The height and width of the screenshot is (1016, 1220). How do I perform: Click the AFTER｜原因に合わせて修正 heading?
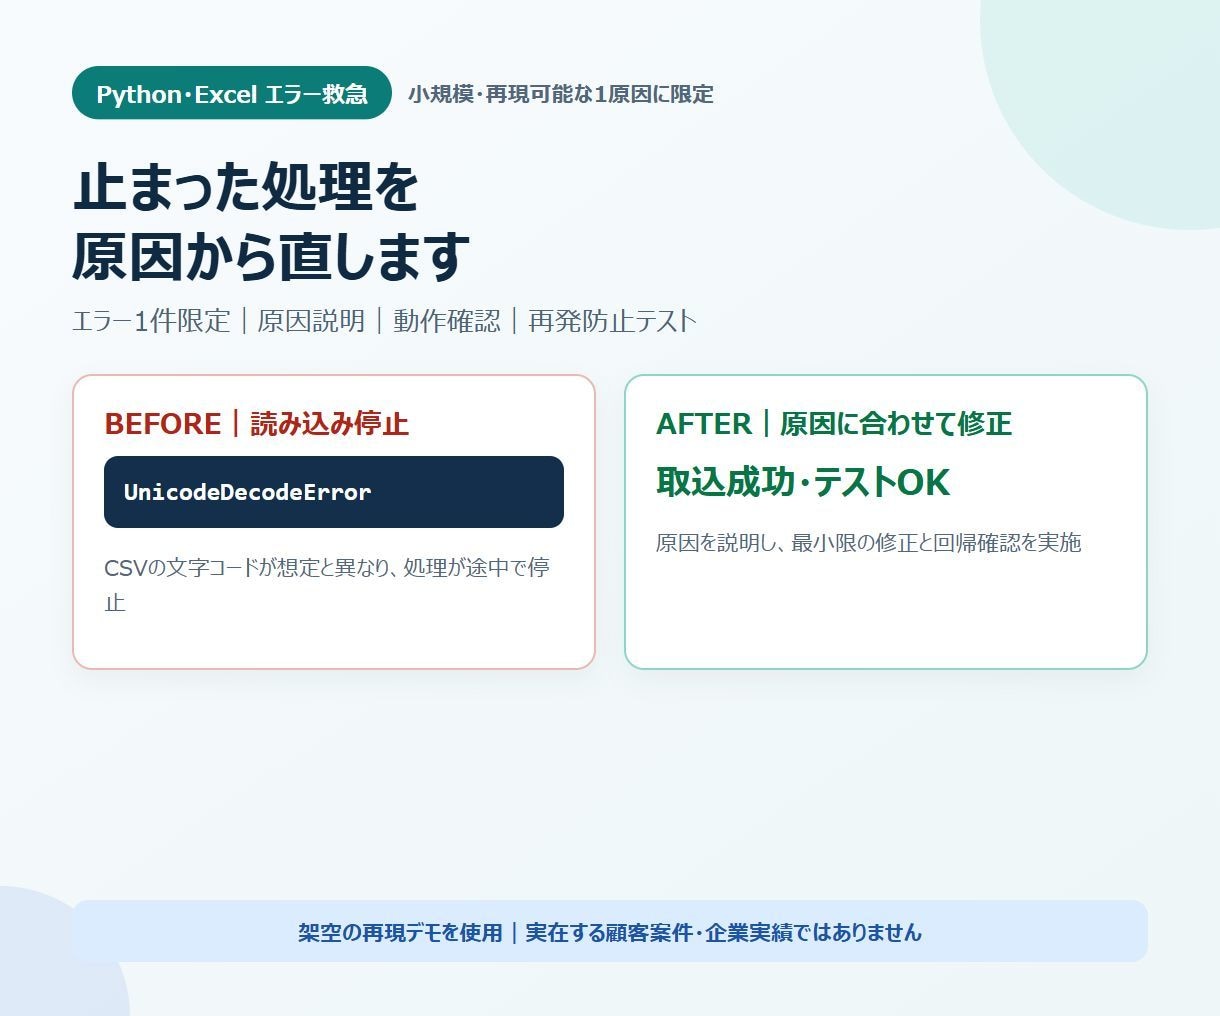(834, 424)
